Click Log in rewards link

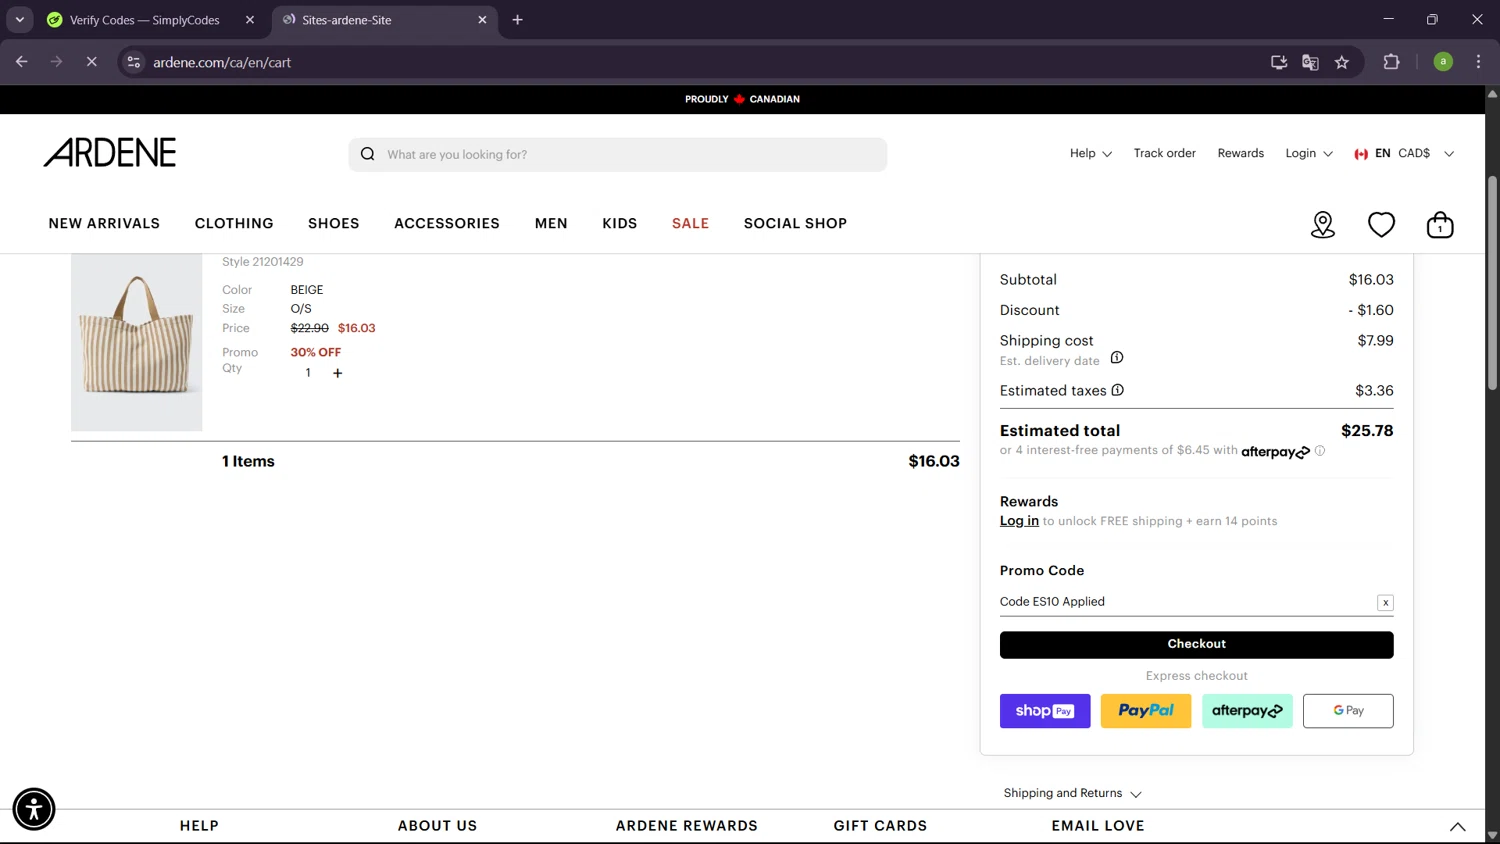[1019, 521]
